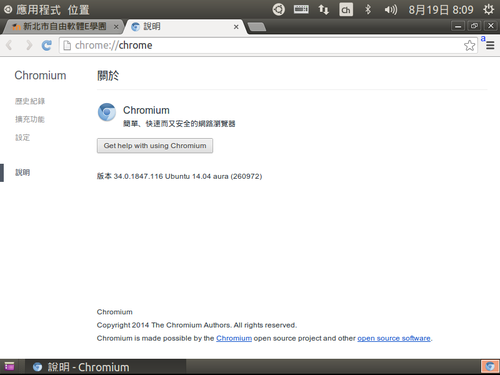Open the Chromium hamburger menu
Image resolution: width=500 pixels, height=375 pixels.
pyautogui.click(x=490, y=45)
